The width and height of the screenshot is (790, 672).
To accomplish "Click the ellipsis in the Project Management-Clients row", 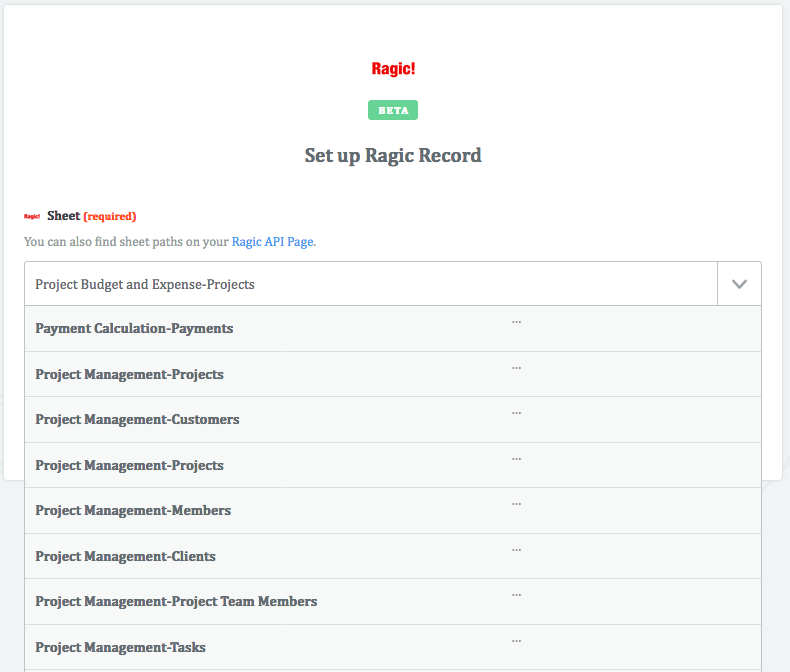I will coord(516,550).
